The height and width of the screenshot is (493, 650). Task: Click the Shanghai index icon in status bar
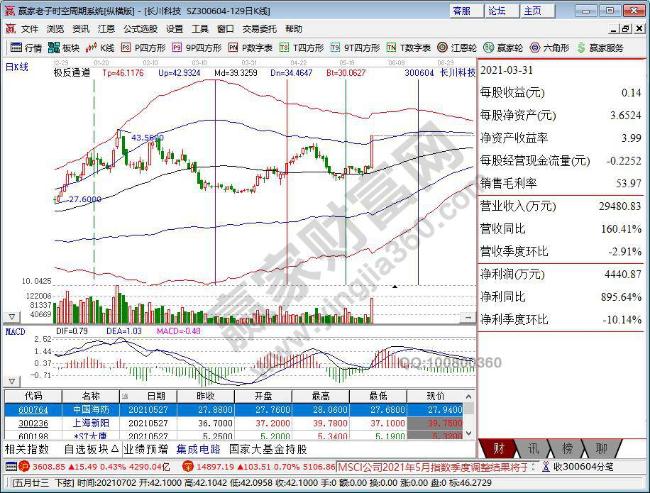click(24, 466)
